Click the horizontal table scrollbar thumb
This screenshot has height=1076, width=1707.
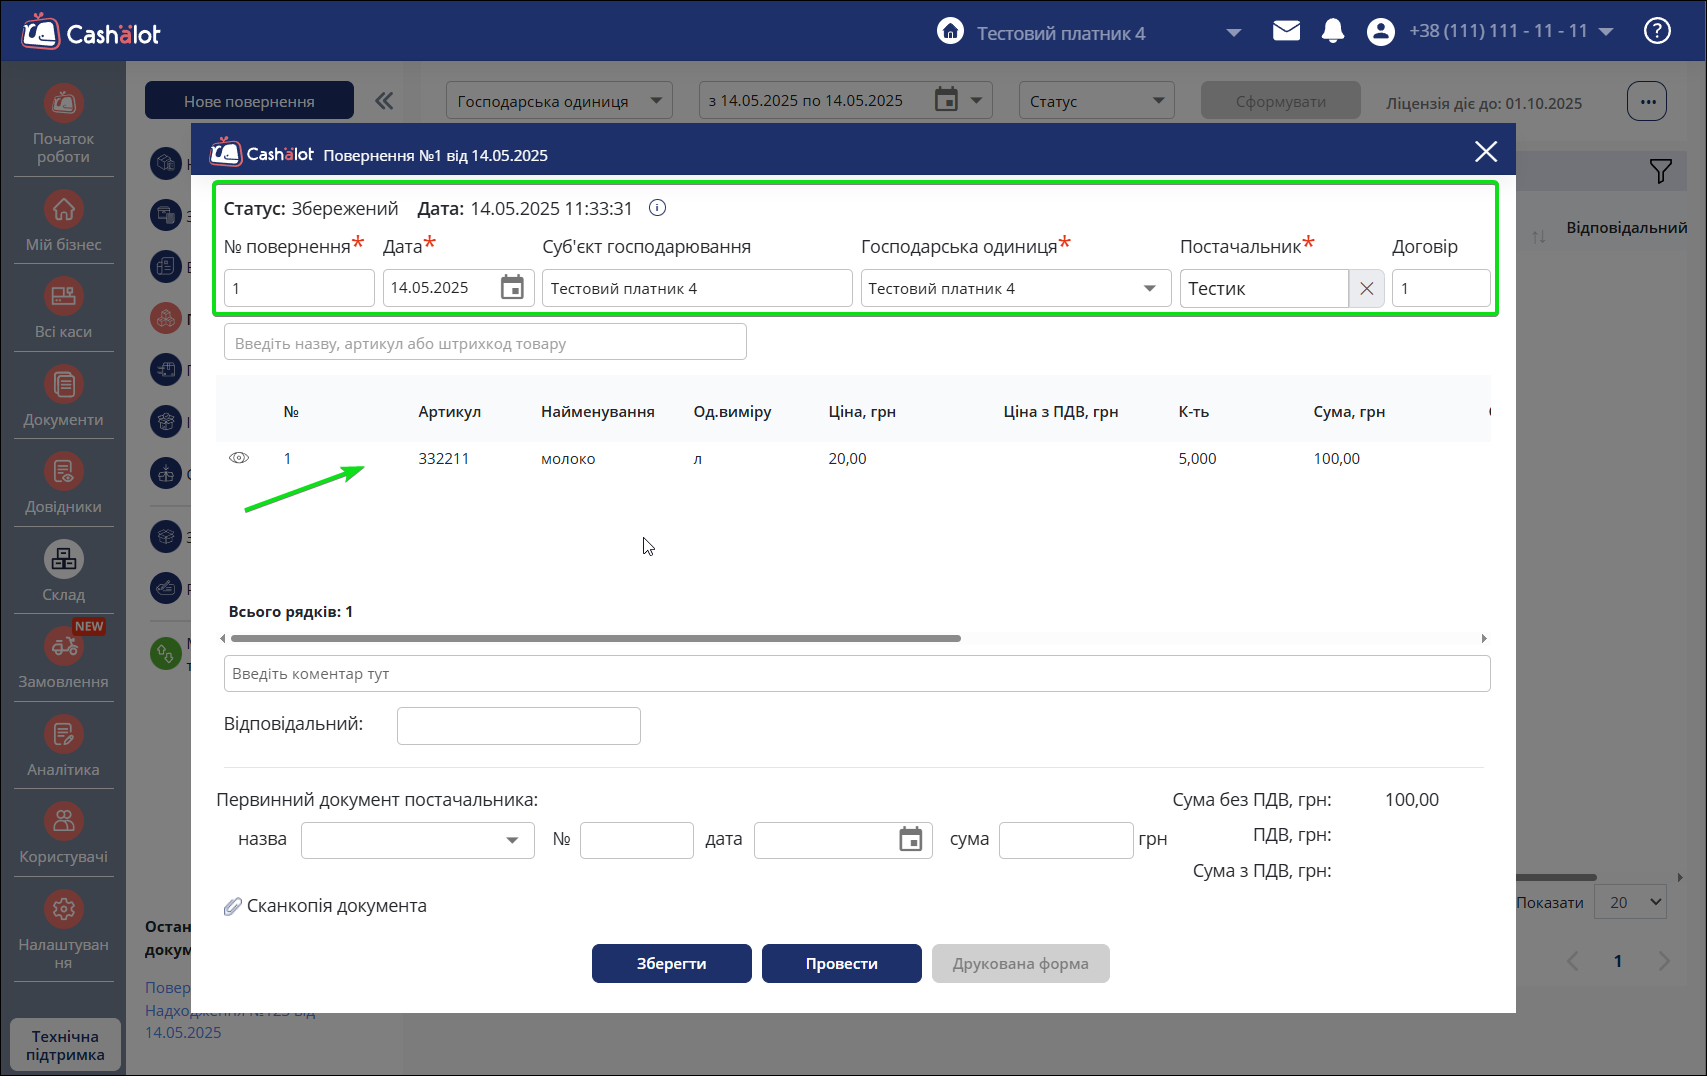pyautogui.click(x=596, y=638)
